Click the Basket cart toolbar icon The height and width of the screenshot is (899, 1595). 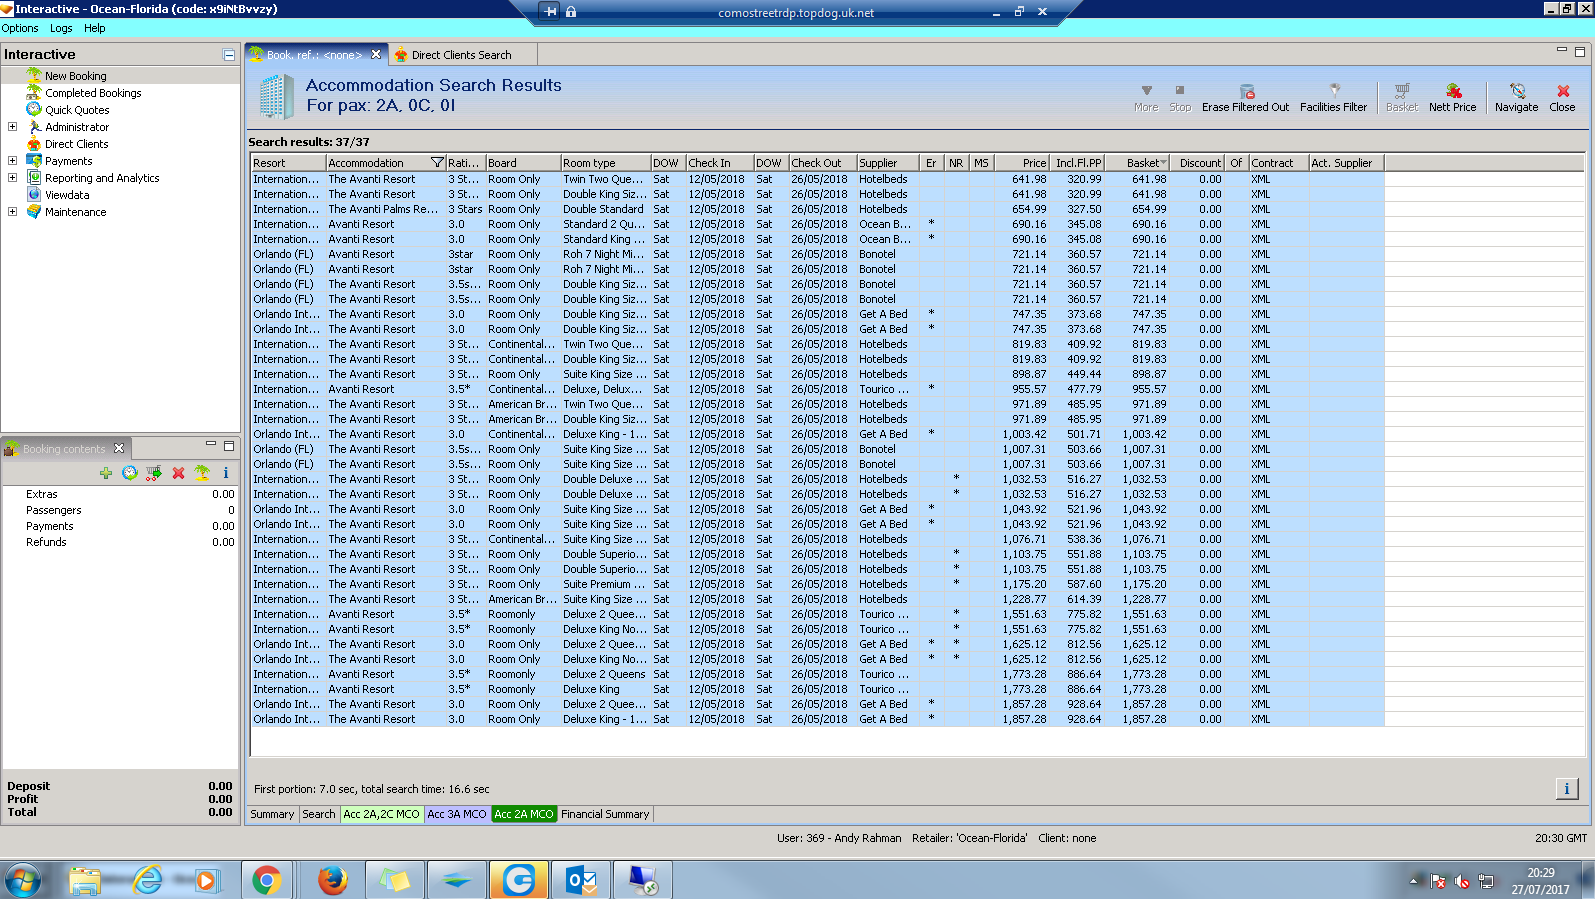pyautogui.click(x=1401, y=97)
